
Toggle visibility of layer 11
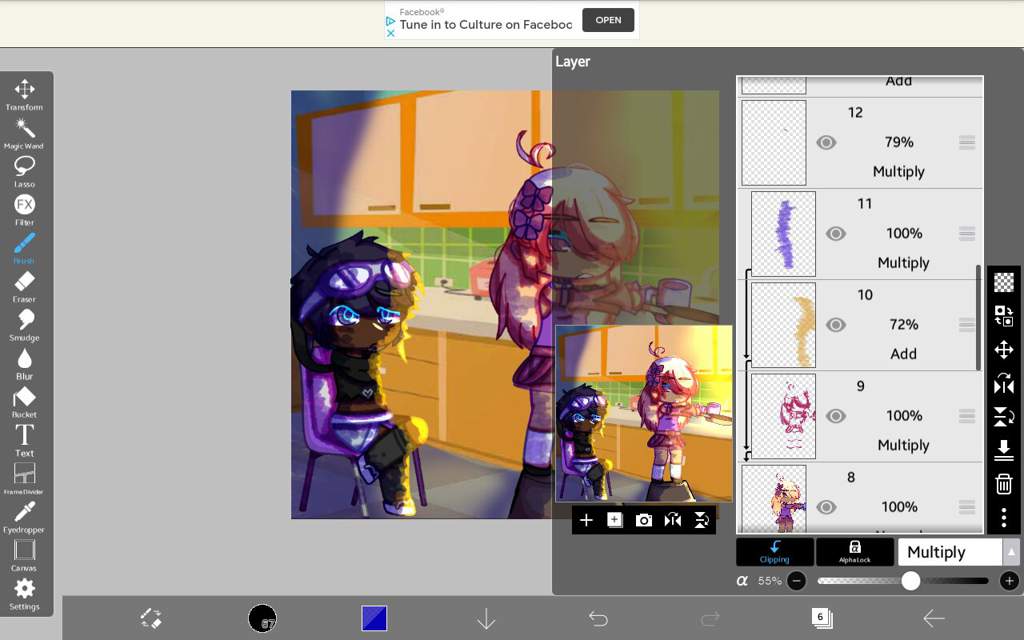pyautogui.click(x=835, y=234)
